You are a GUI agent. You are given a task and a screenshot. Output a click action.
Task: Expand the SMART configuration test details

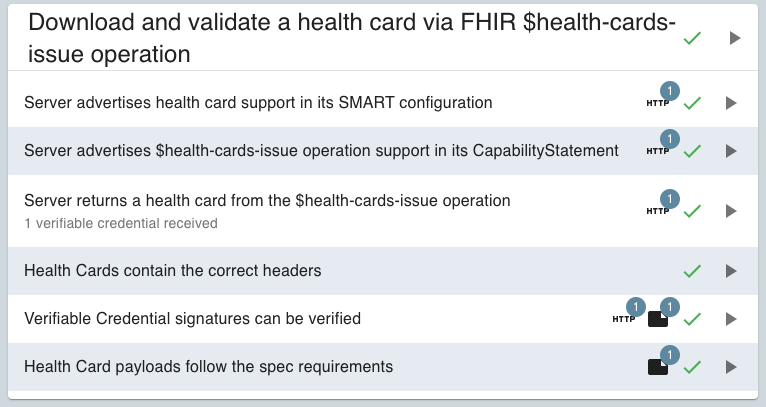(731, 103)
